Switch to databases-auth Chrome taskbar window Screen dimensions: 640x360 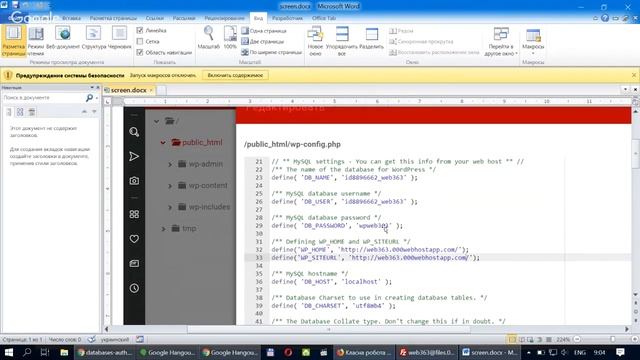pyautogui.click(x=105, y=352)
